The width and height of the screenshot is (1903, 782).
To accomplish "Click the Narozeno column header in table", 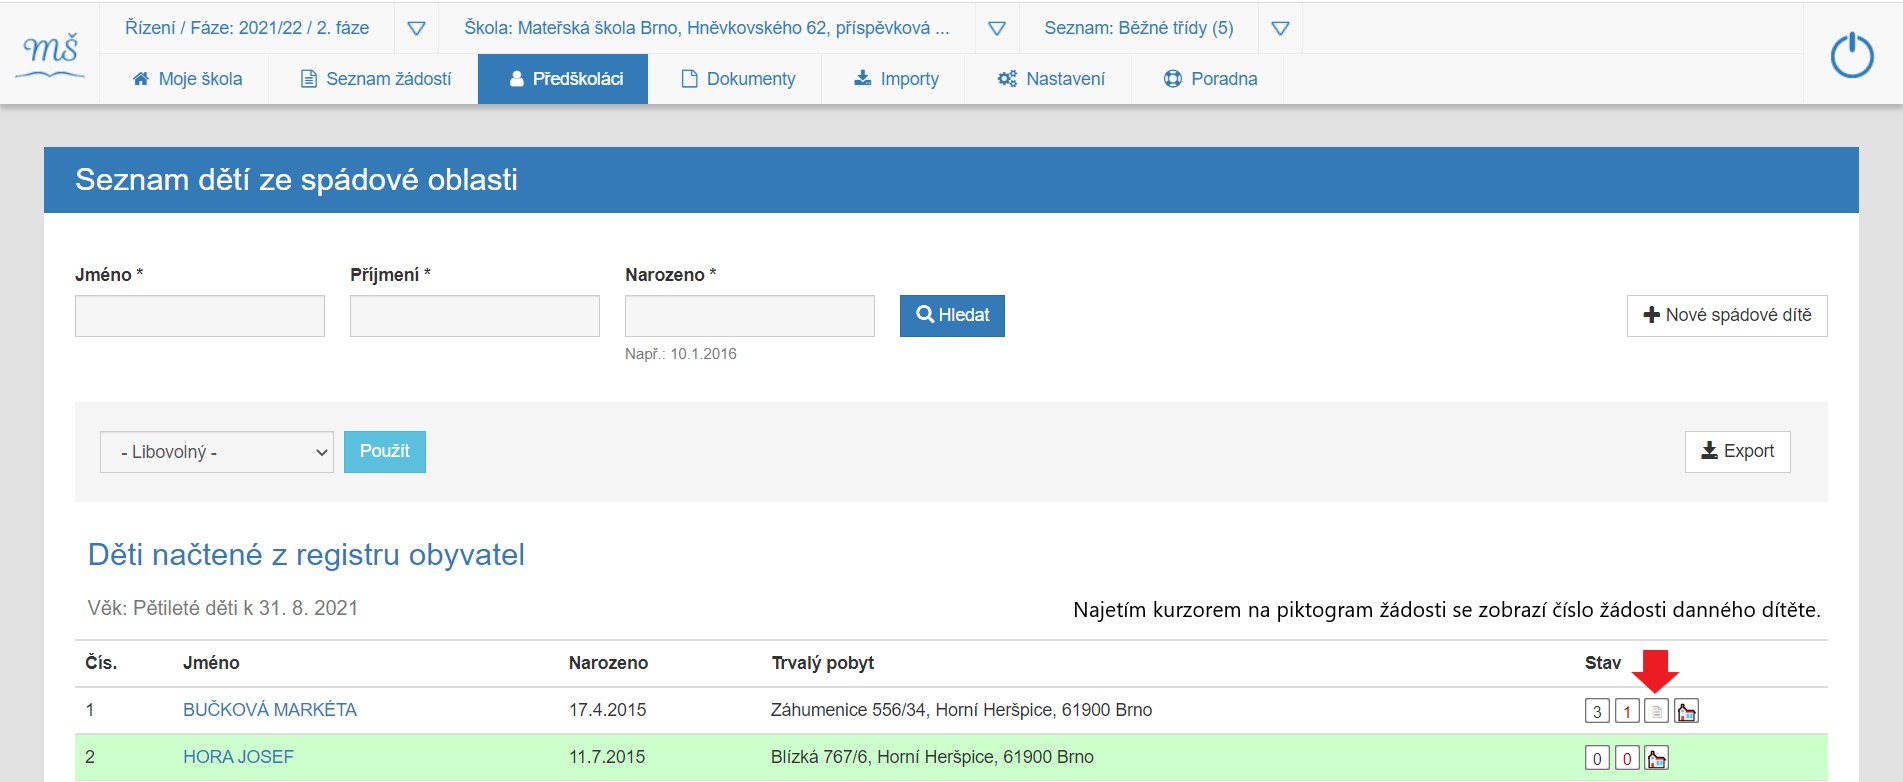I will 608,663.
